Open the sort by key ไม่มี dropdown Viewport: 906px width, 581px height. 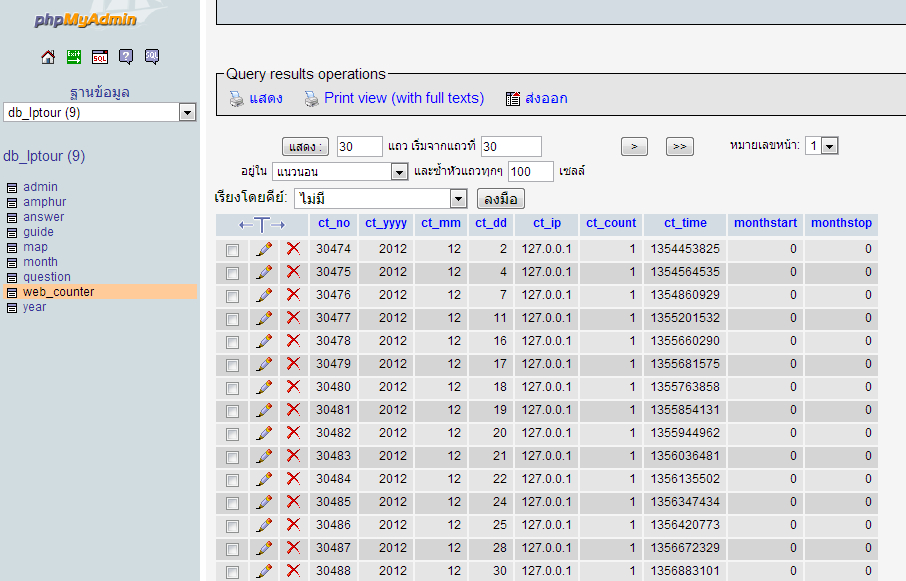[380, 199]
